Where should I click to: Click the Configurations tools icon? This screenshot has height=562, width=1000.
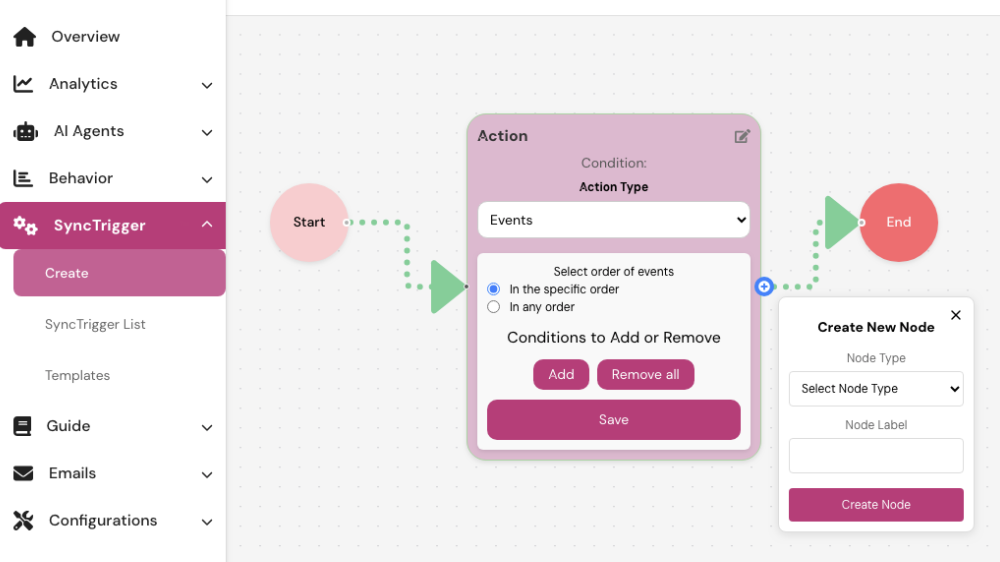tap(23, 520)
